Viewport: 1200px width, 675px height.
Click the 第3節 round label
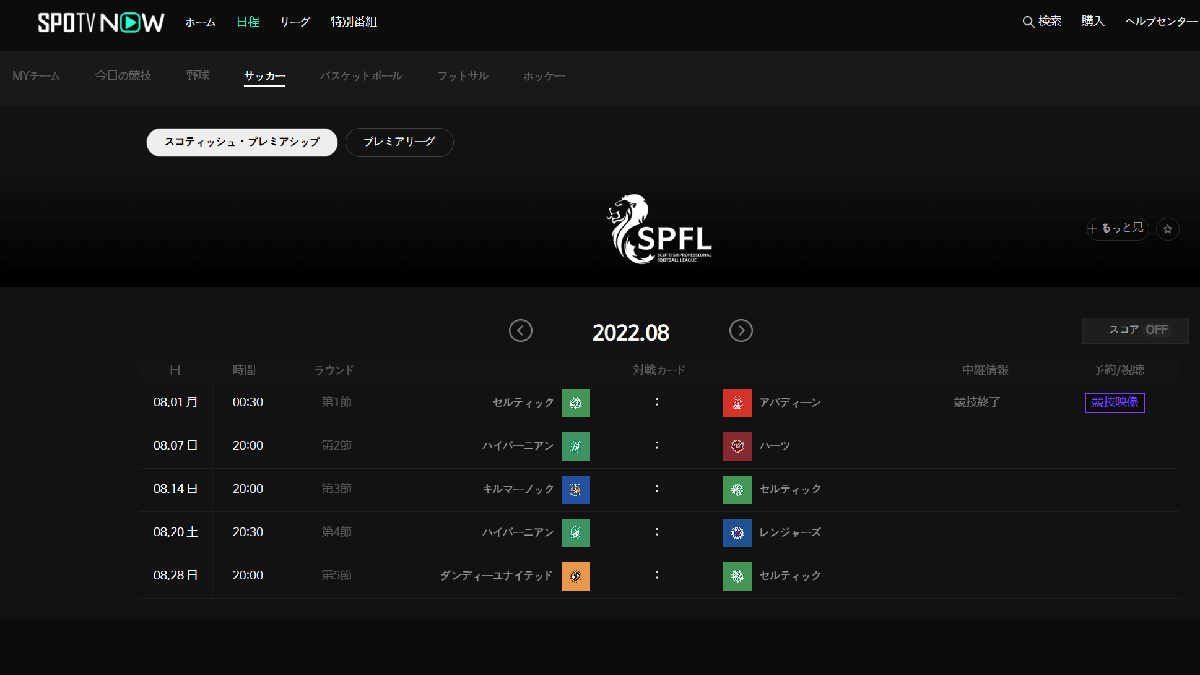[x=336, y=490]
